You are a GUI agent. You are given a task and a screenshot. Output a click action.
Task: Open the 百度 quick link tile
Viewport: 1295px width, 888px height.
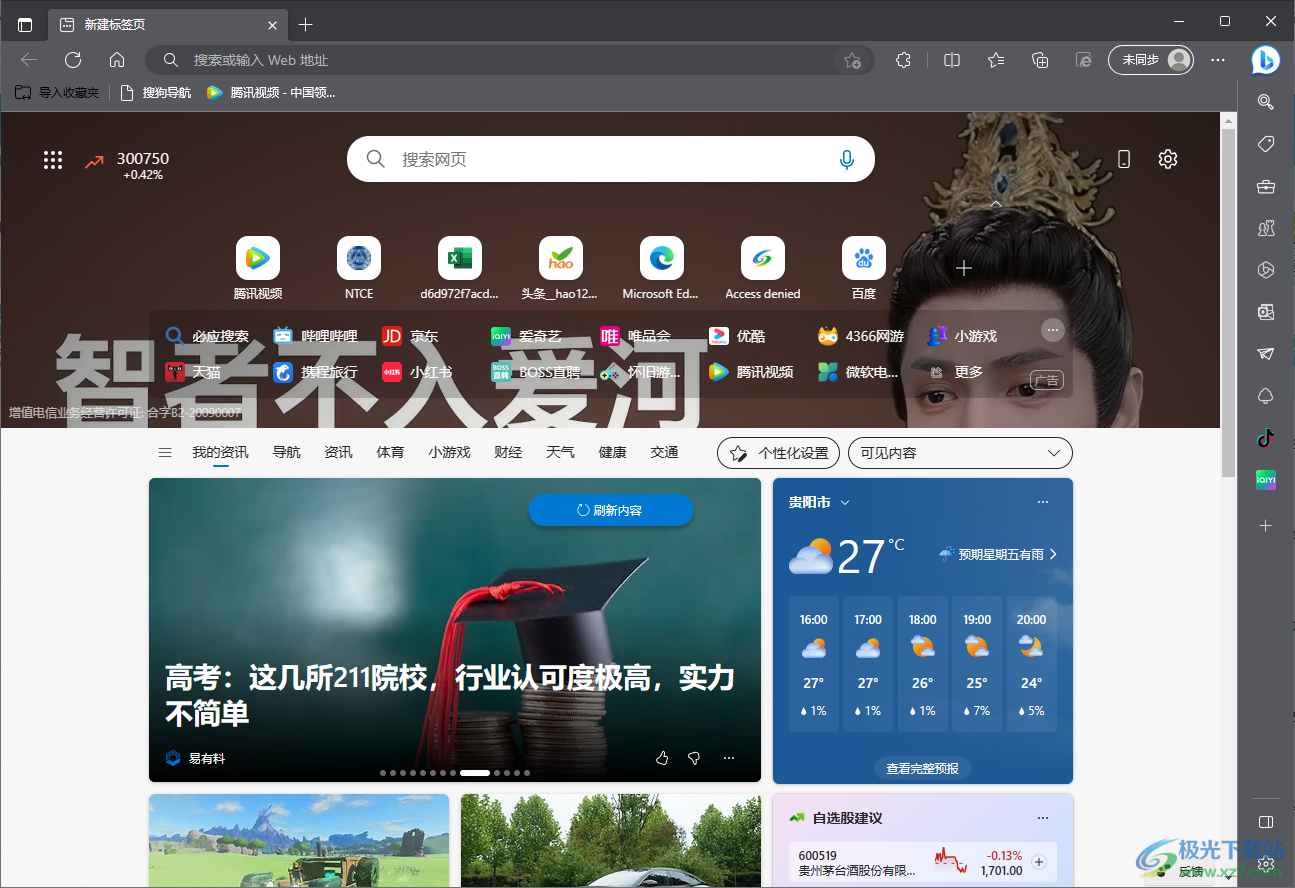coord(864,268)
